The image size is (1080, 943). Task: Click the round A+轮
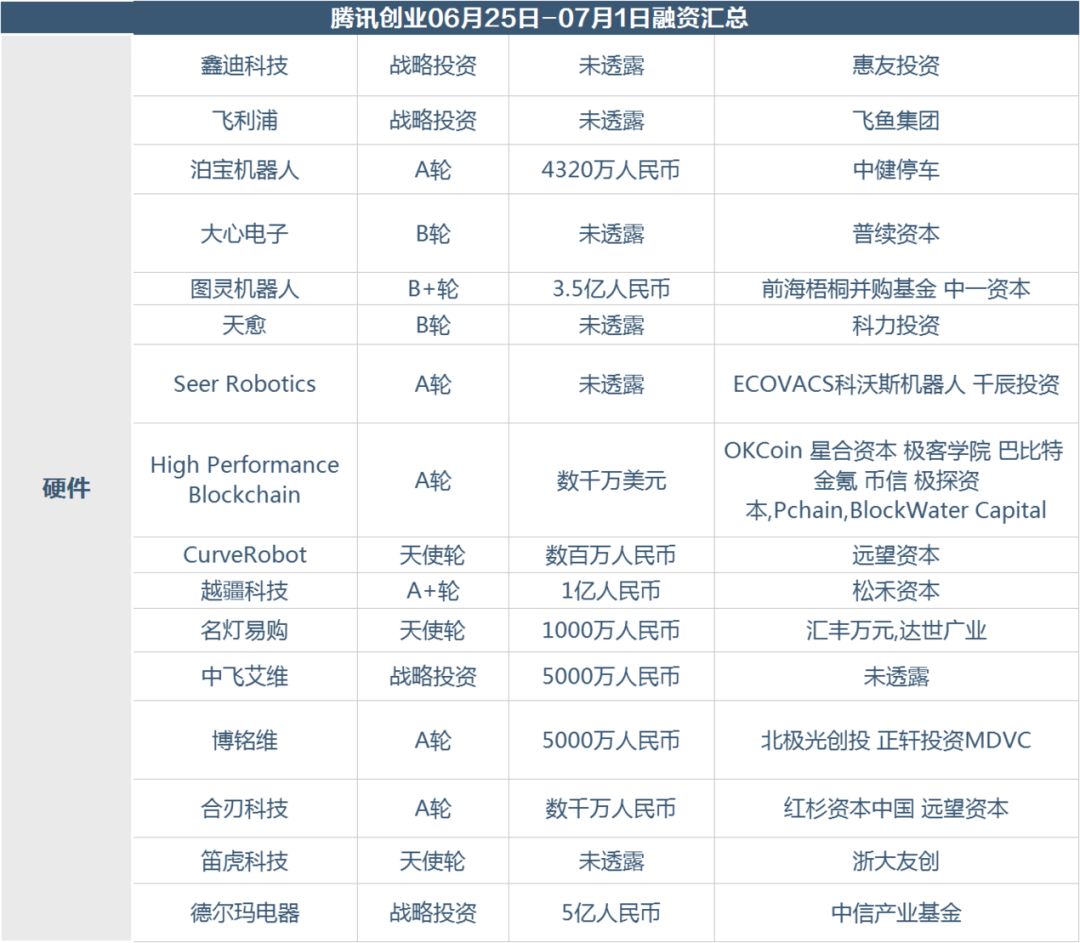(x=433, y=591)
